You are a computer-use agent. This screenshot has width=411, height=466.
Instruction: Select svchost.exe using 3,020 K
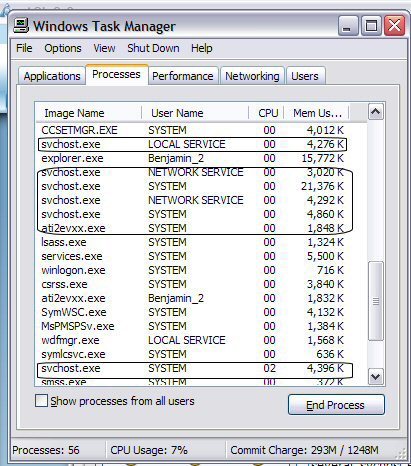[x=201, y=172]
